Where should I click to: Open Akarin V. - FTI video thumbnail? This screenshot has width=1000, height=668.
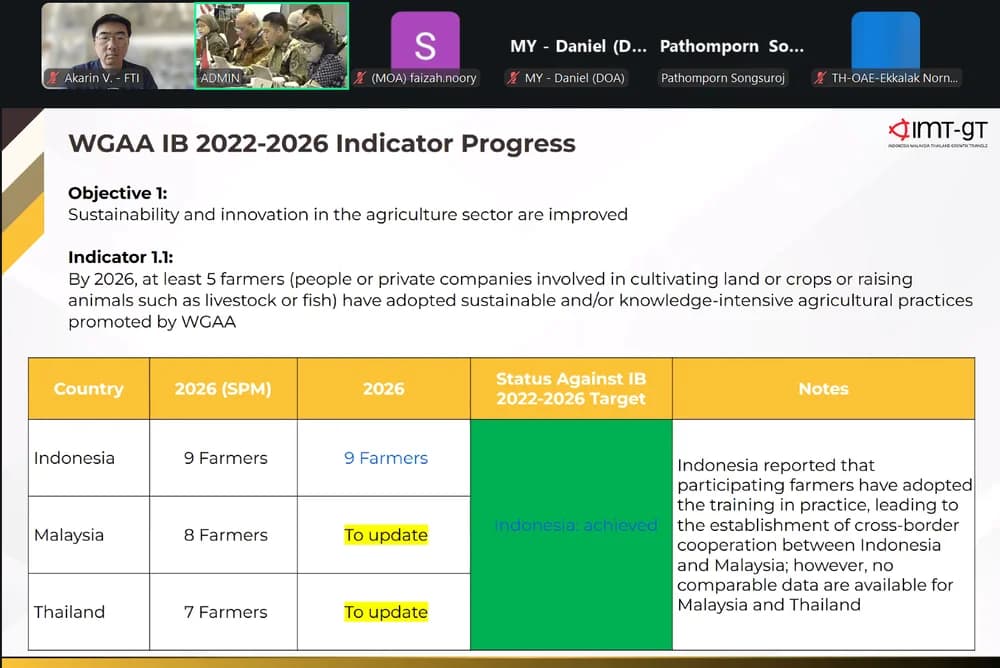(x=118, y=45)
